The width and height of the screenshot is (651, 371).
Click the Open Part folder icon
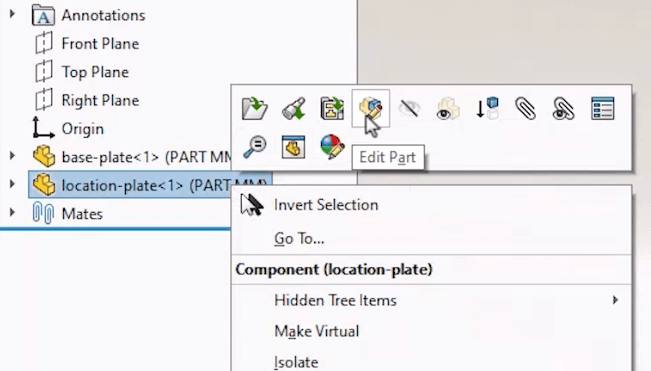pyautogui.click(x=255, y=108)
